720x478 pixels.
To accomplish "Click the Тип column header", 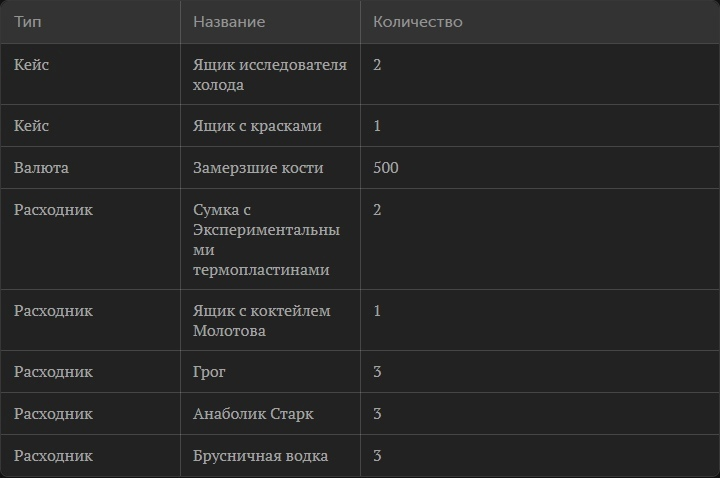I will point(29,22).
